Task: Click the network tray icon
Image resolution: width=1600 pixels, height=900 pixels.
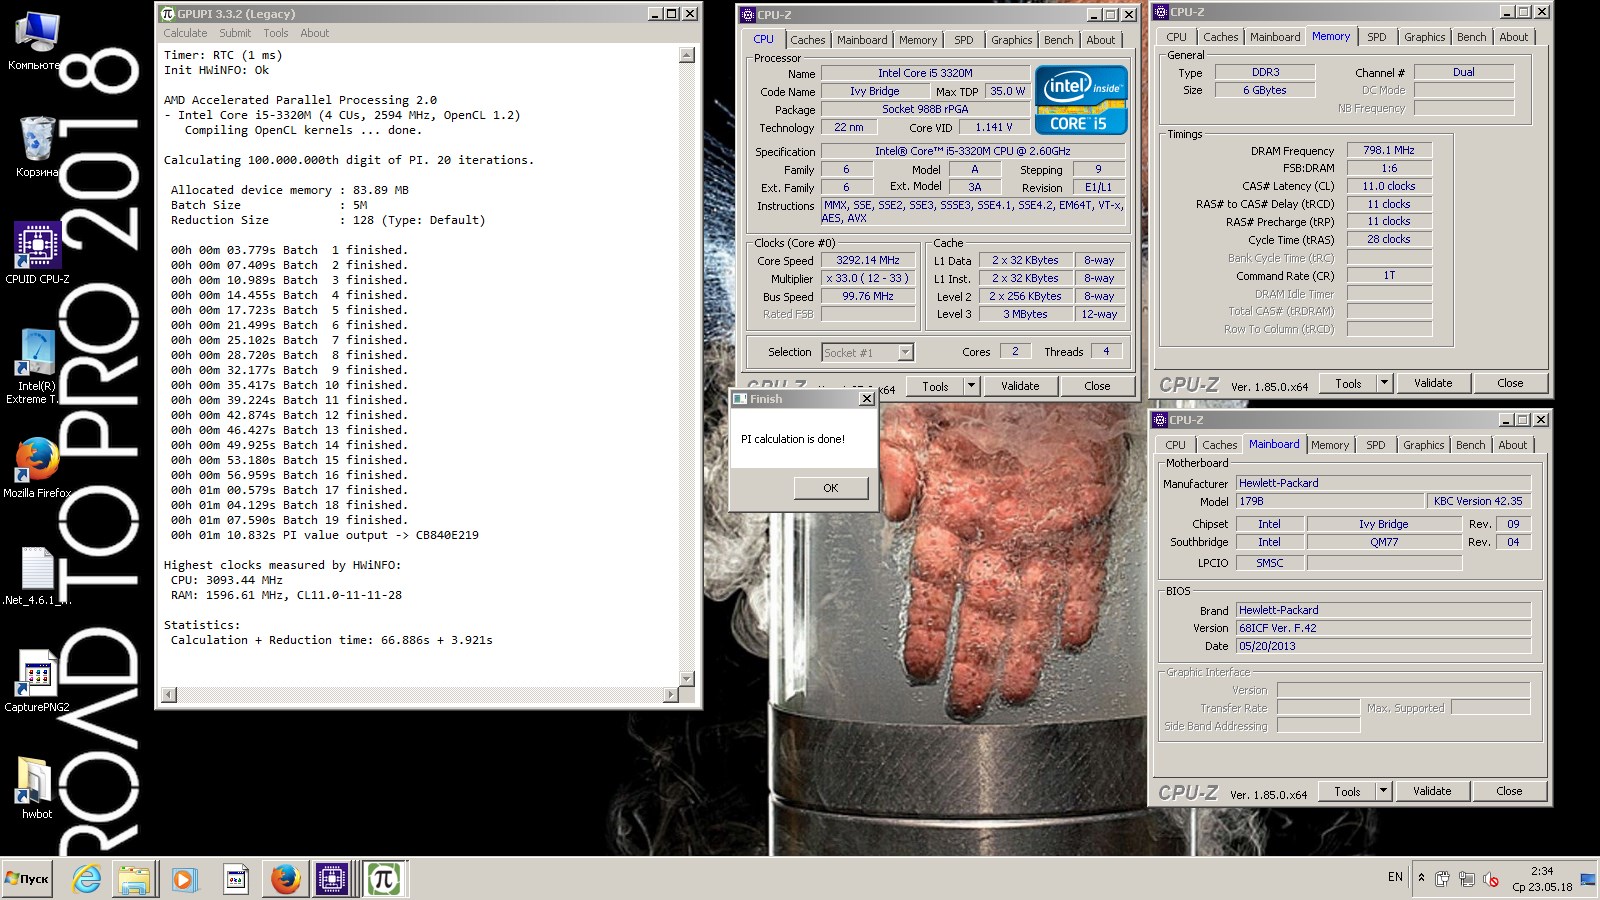Action: pyautogui.click(x=1466, y=880)
